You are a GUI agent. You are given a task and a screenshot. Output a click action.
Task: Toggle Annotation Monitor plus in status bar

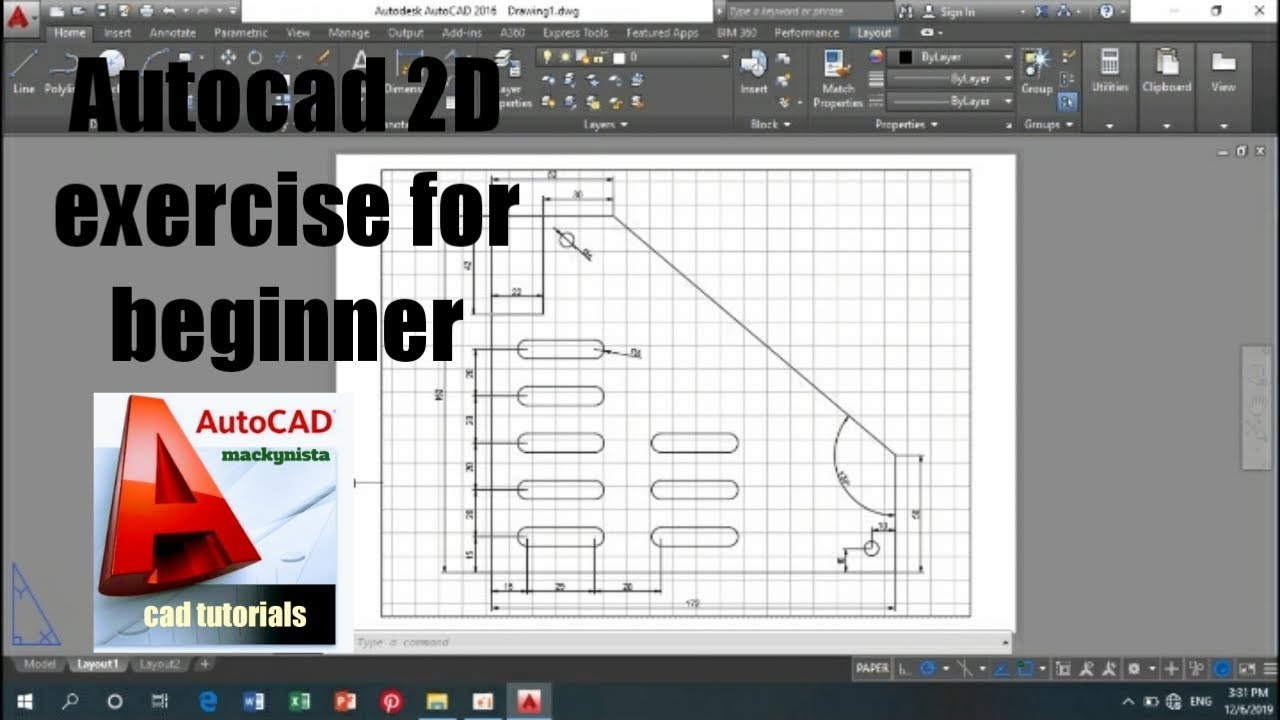click(1171, 668)
